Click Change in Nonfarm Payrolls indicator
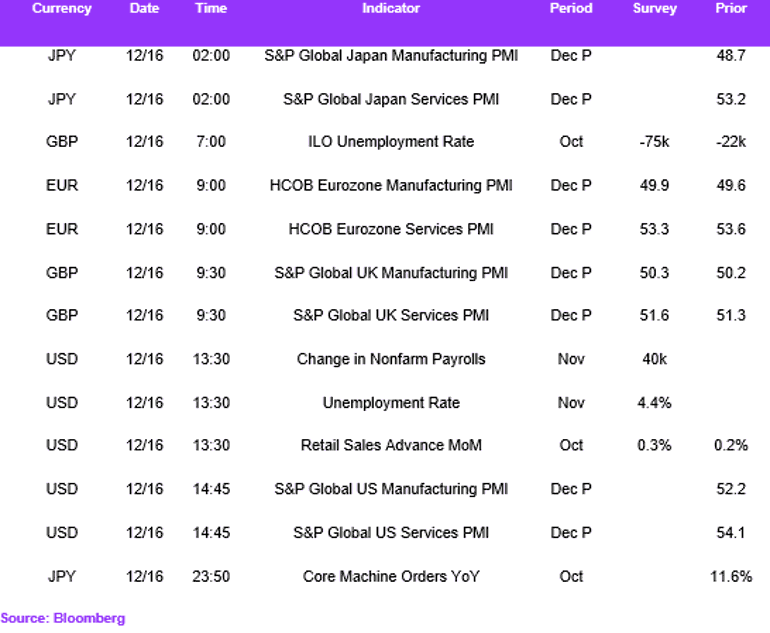The width and height of the screenshot is (770, 633). click(391, 359)
